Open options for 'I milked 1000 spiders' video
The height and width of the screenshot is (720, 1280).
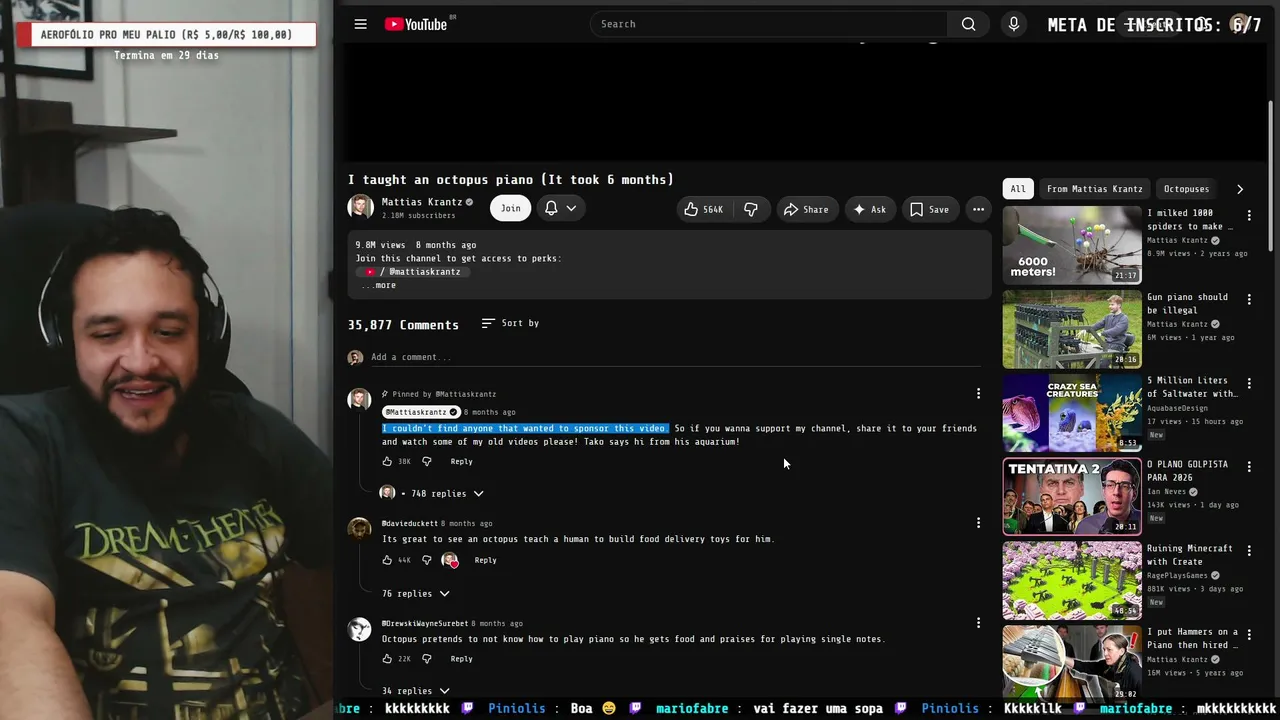click(x=1249, y=215)
